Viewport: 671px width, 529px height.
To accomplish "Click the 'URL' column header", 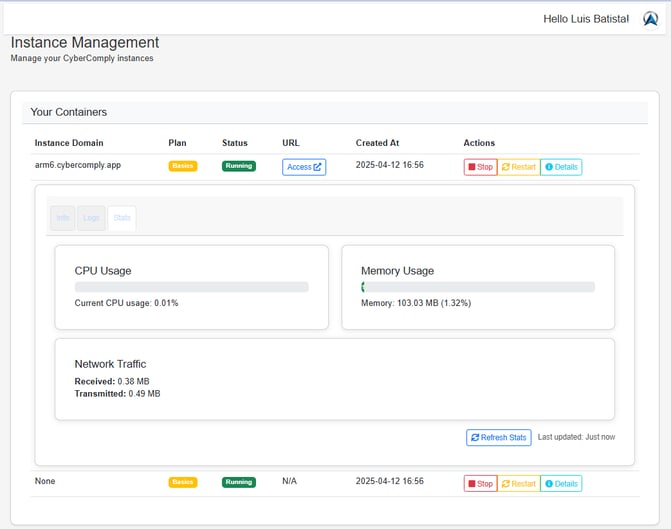I will click(291, 143).
